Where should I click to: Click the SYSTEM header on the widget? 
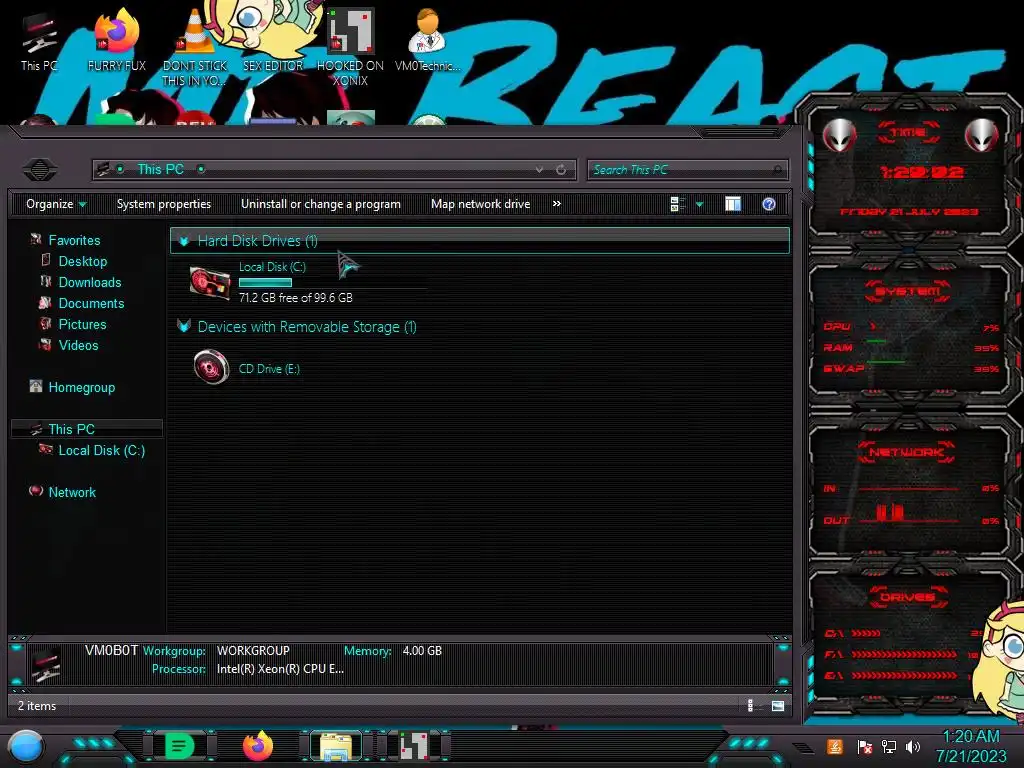point(908,291)
